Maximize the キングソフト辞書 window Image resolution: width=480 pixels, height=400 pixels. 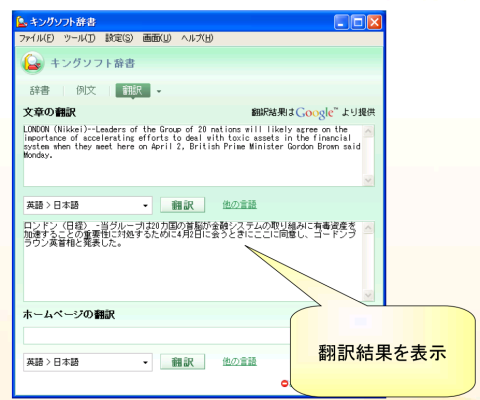coord(358,23)
